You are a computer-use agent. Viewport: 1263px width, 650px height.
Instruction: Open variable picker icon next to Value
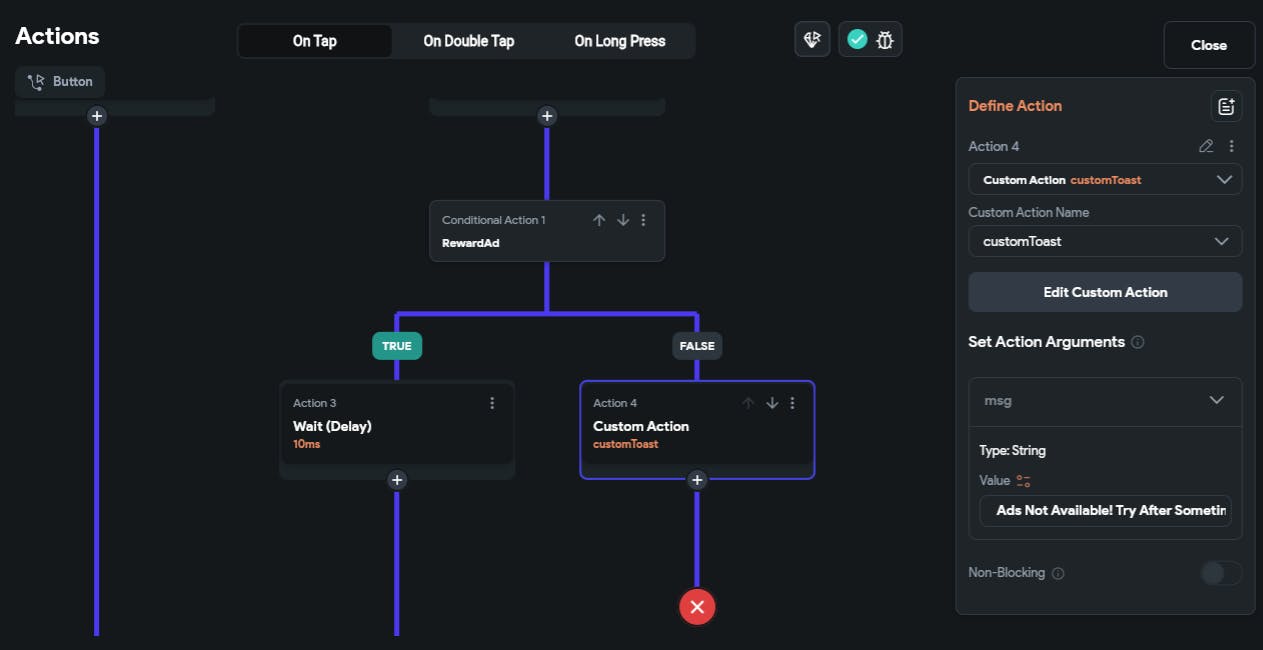[1023, 481]
